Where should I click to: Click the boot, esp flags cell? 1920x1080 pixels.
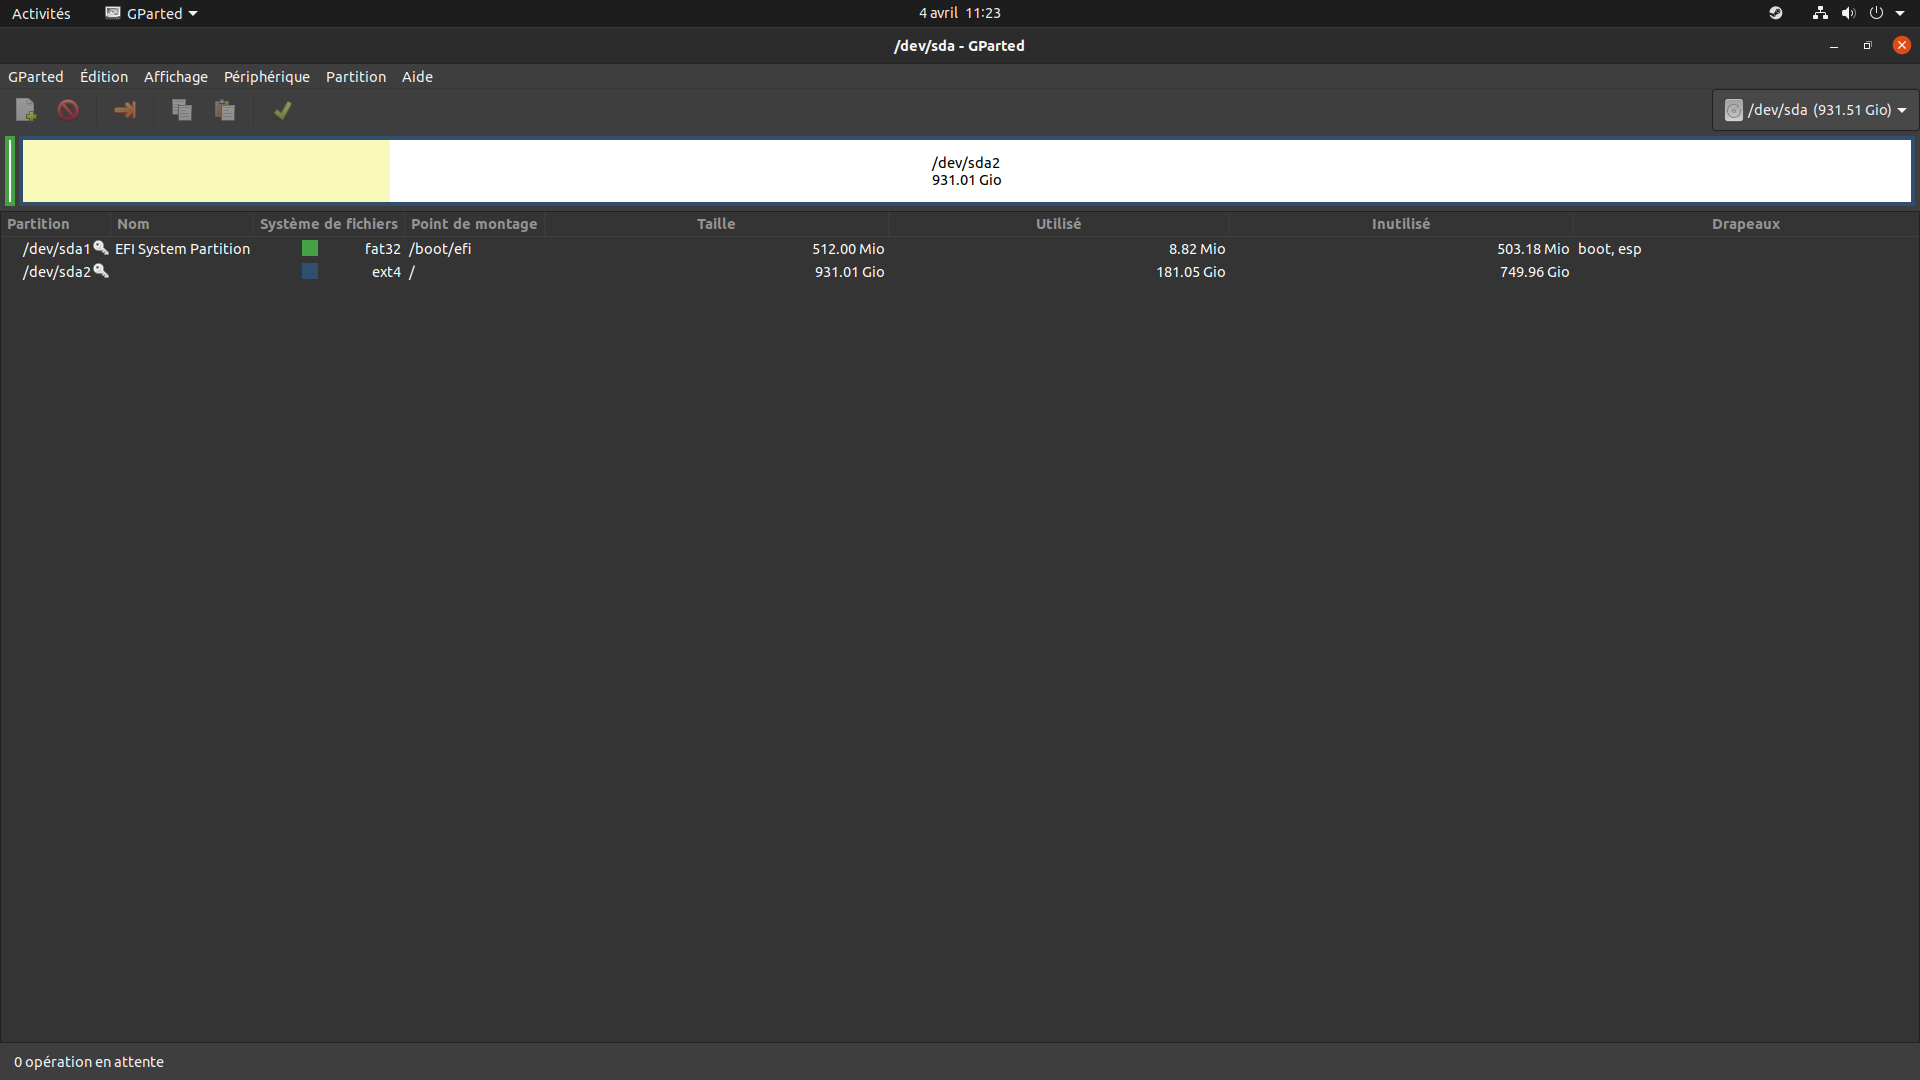[1609, 248]
